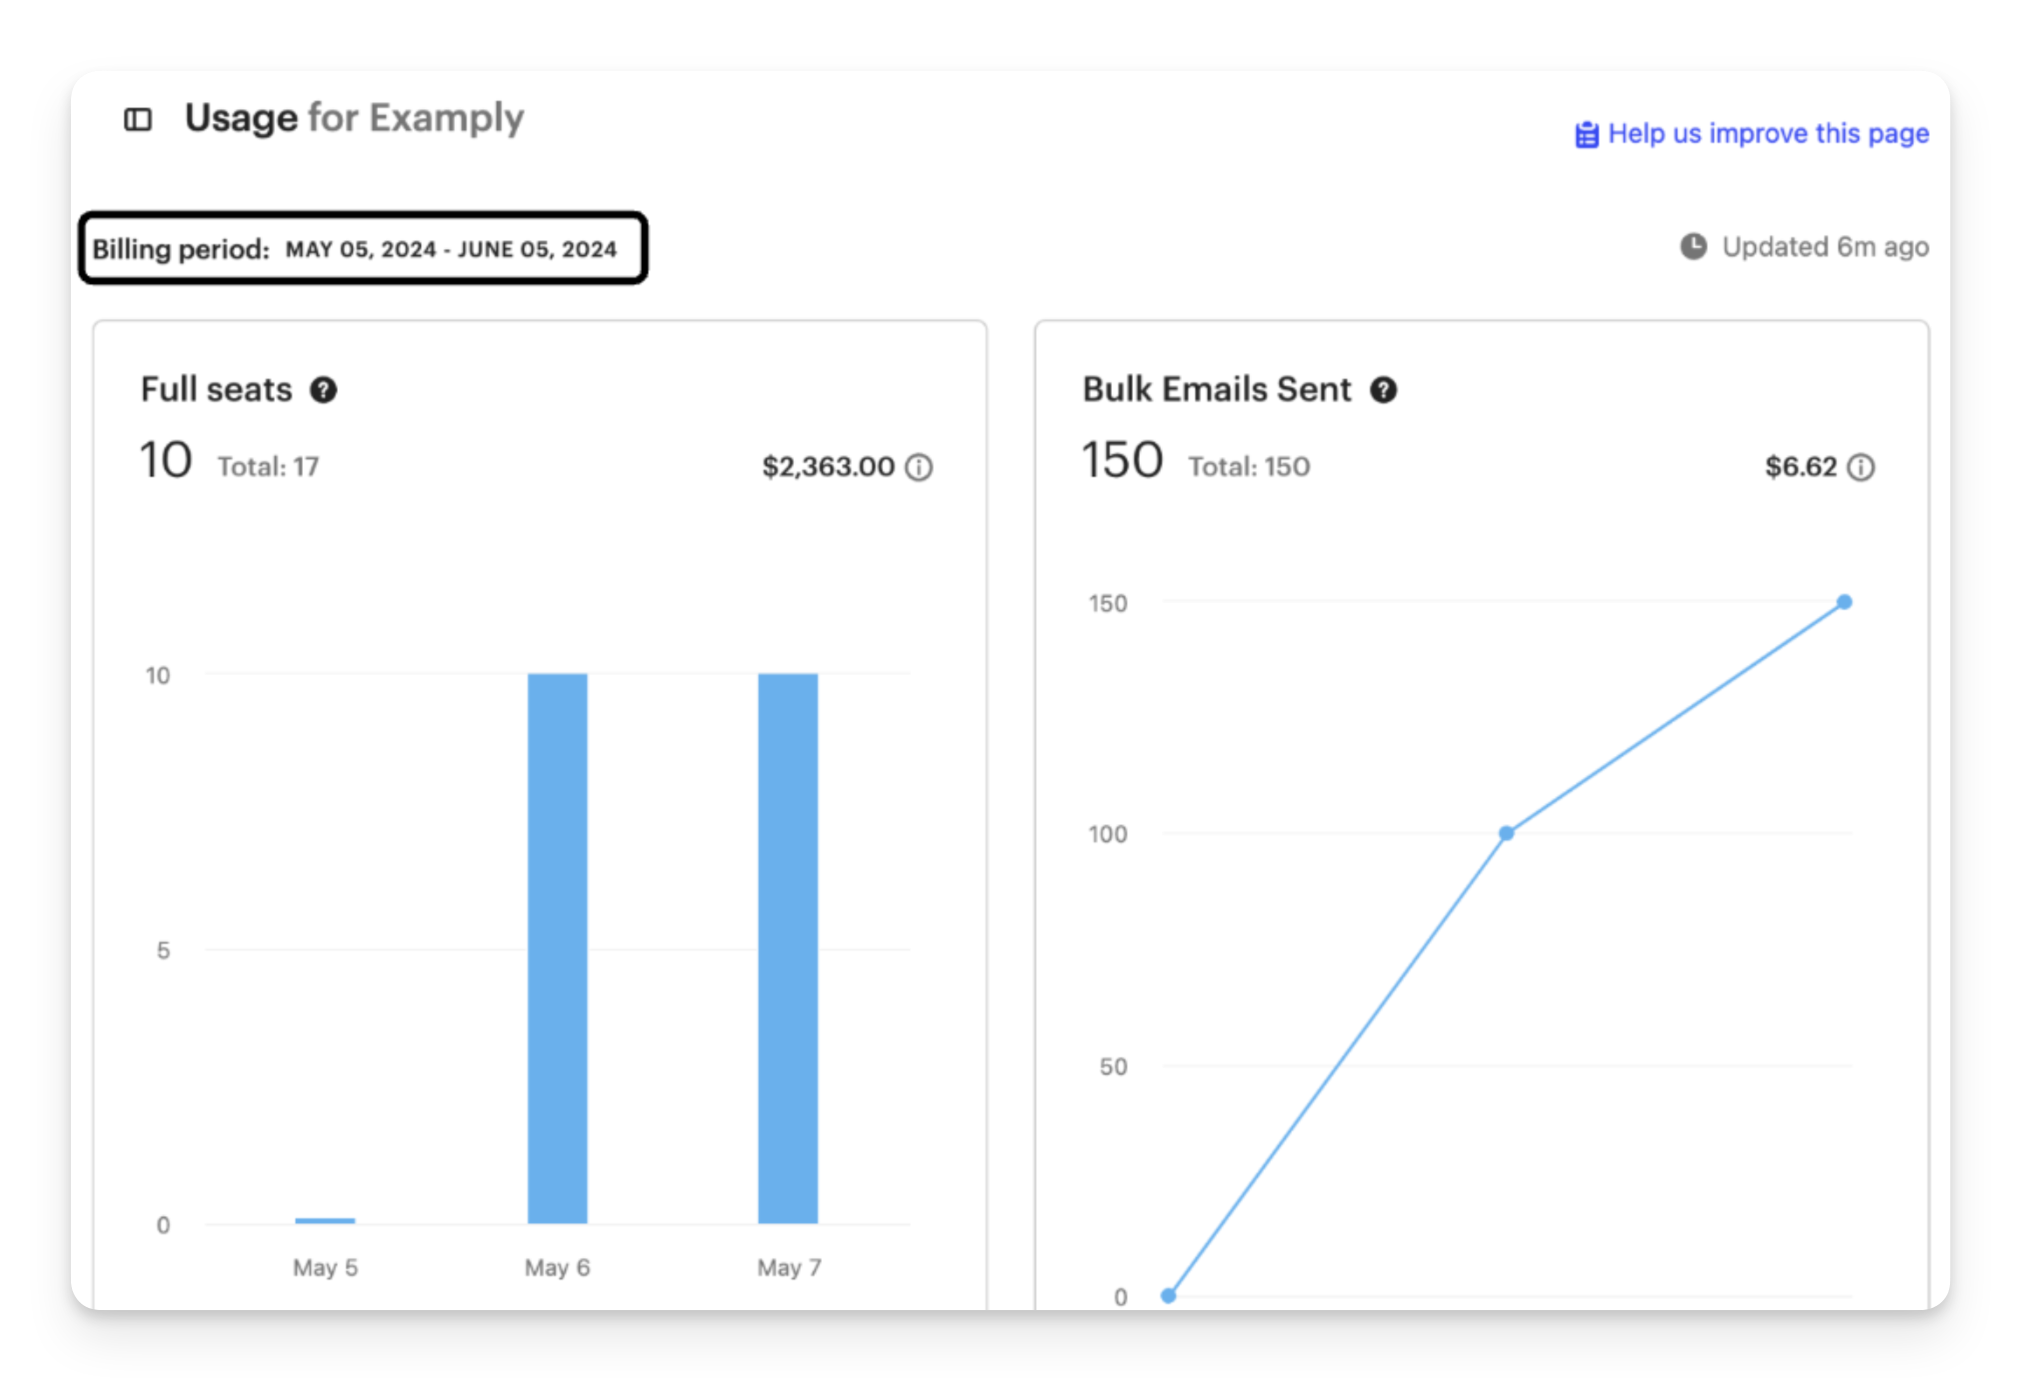This screenshot has width=2021, height=1381.
Task: Click the clock icon beside Updated 6m ago
Action: pos(1693,247)
